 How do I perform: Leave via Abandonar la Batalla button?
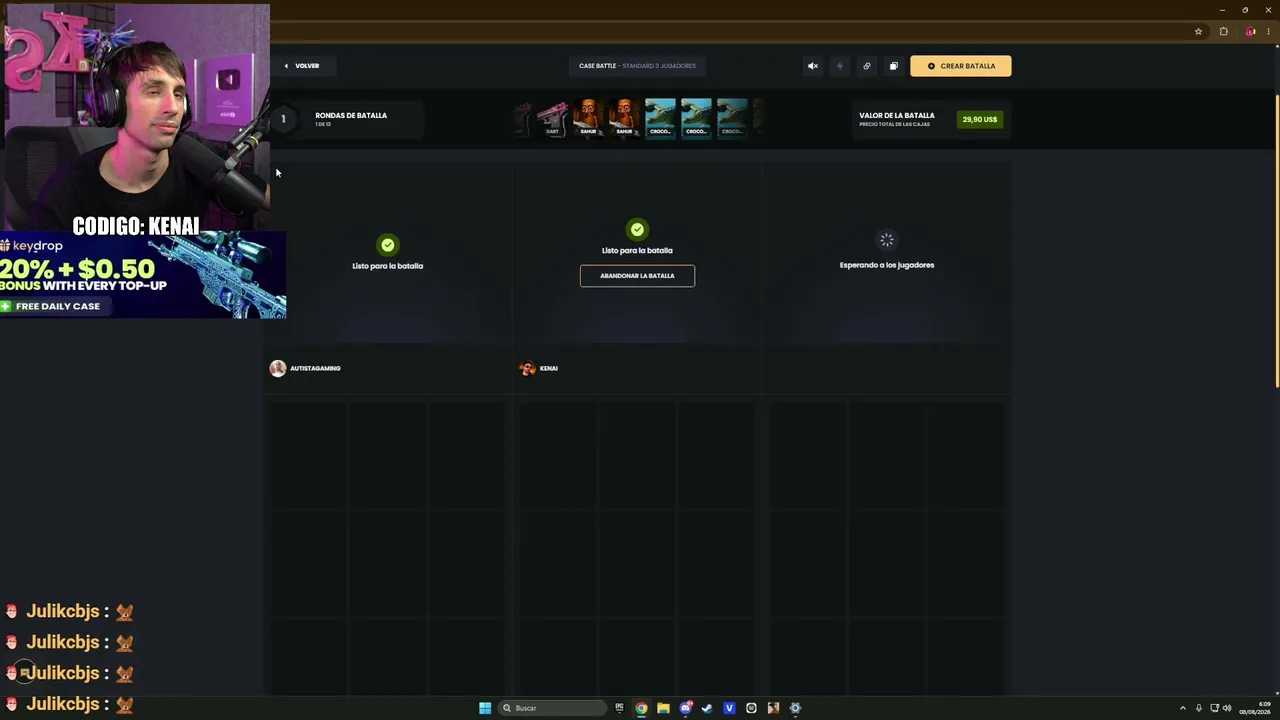(x=637, y=276)
